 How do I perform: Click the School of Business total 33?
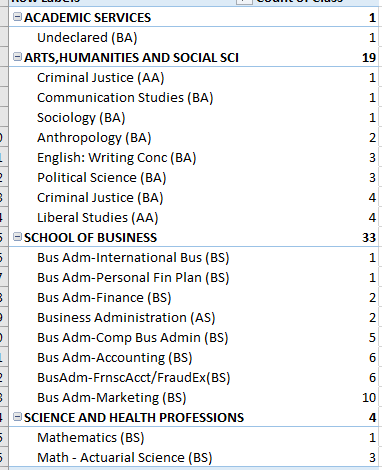pos(369,238)
